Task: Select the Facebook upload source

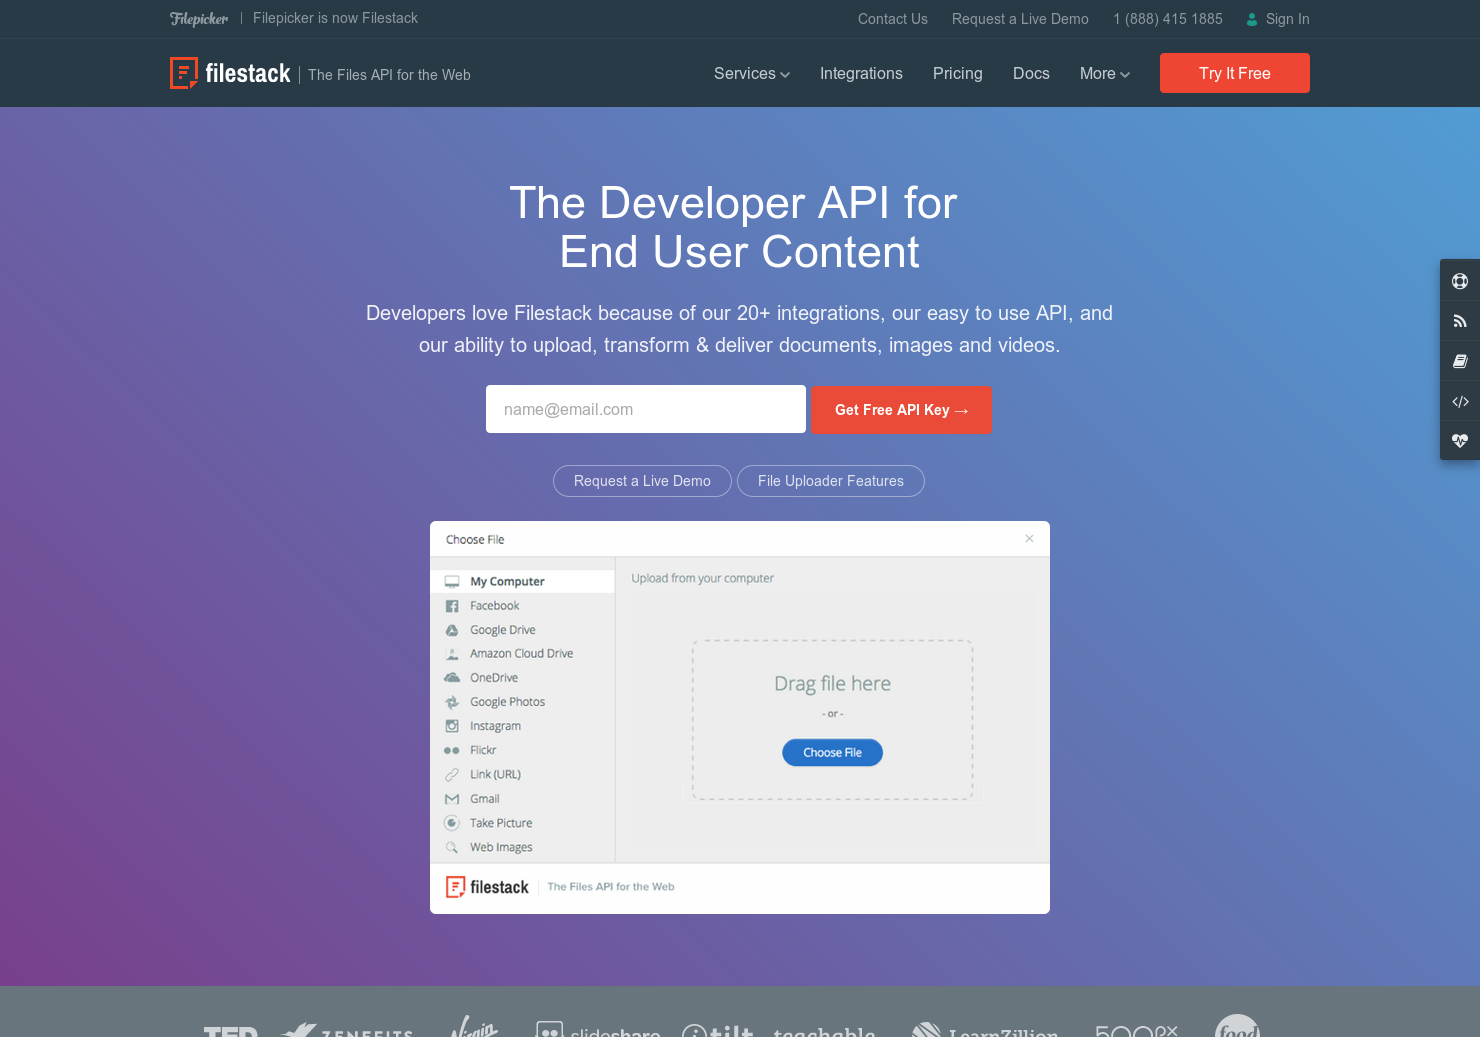Action: [493, 605]
